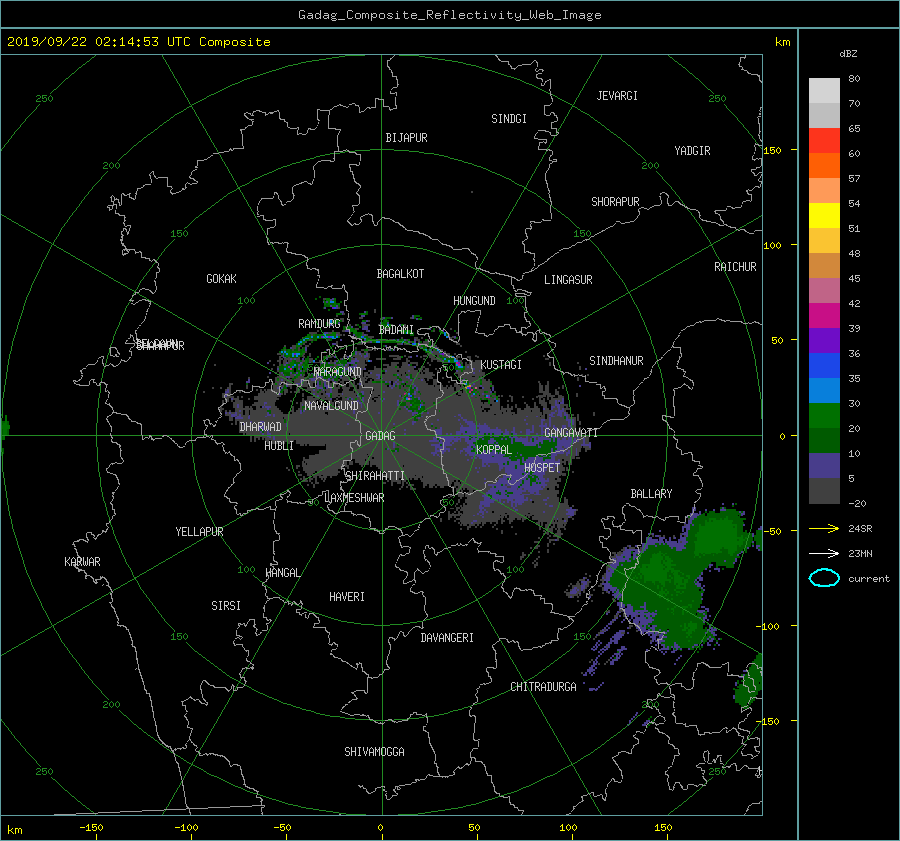This screenshot has width=900, height=841.
Task: Click the timestamp '2019/09/22 02:14:53 UTC Composite'
Action: pos(138,42)
